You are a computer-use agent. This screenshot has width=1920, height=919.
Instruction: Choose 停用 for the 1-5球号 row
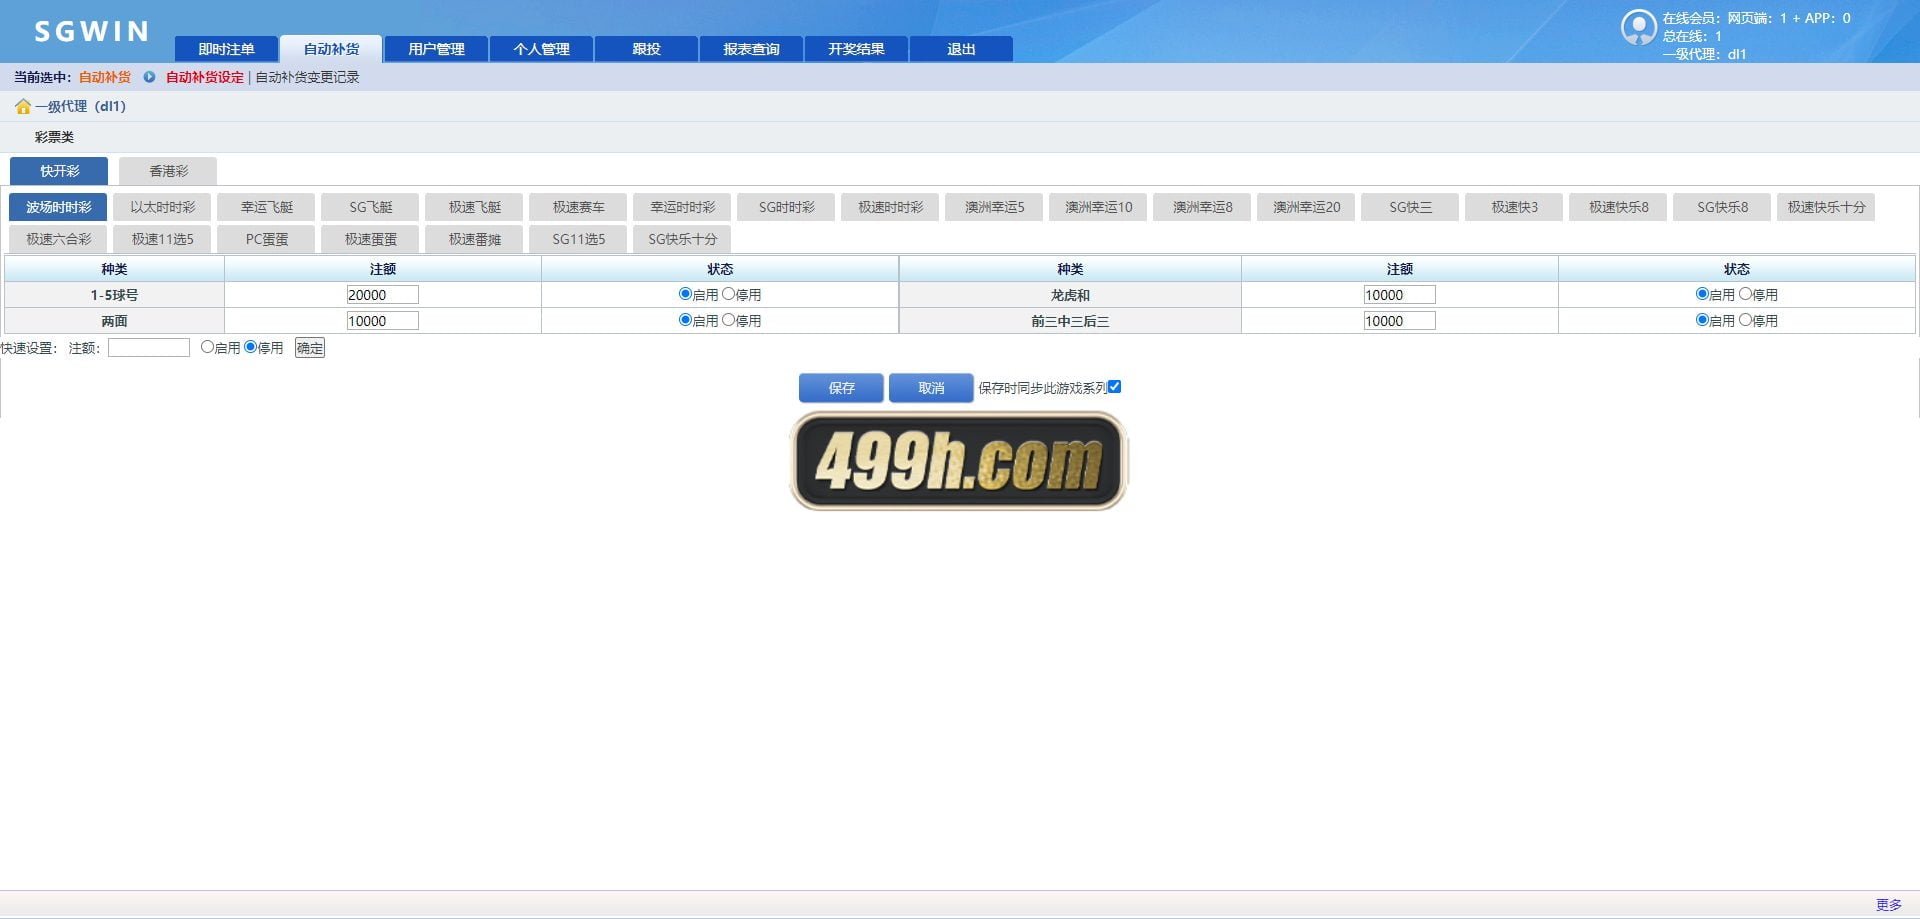point(728,294)
